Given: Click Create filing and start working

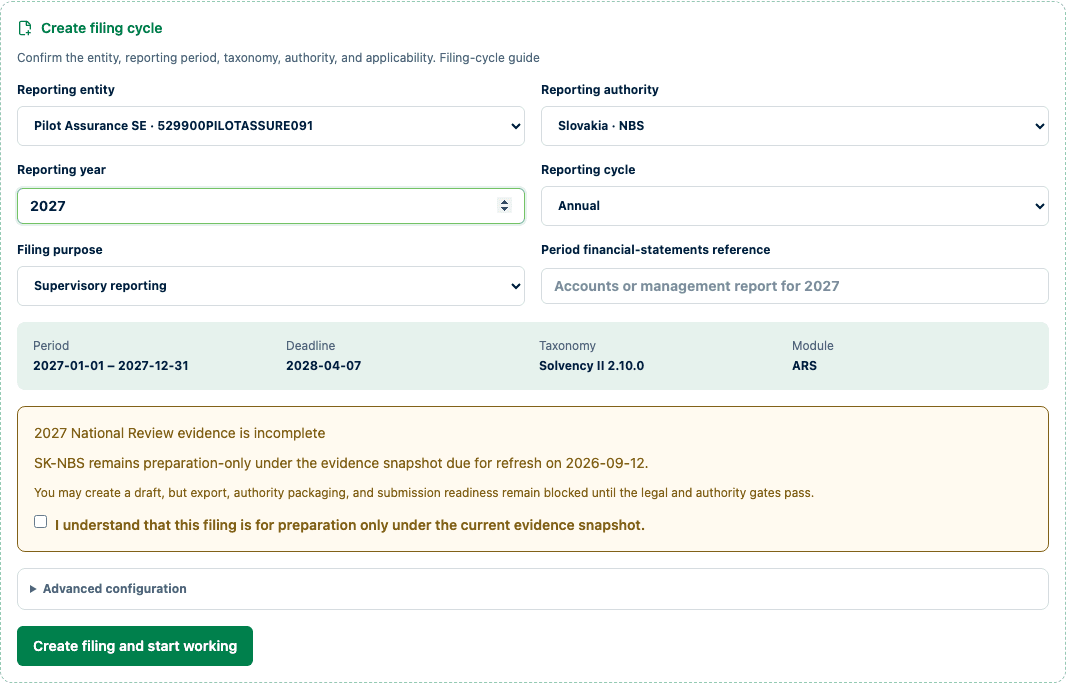Looking at the screenshot, I should (x=135, y=646).
